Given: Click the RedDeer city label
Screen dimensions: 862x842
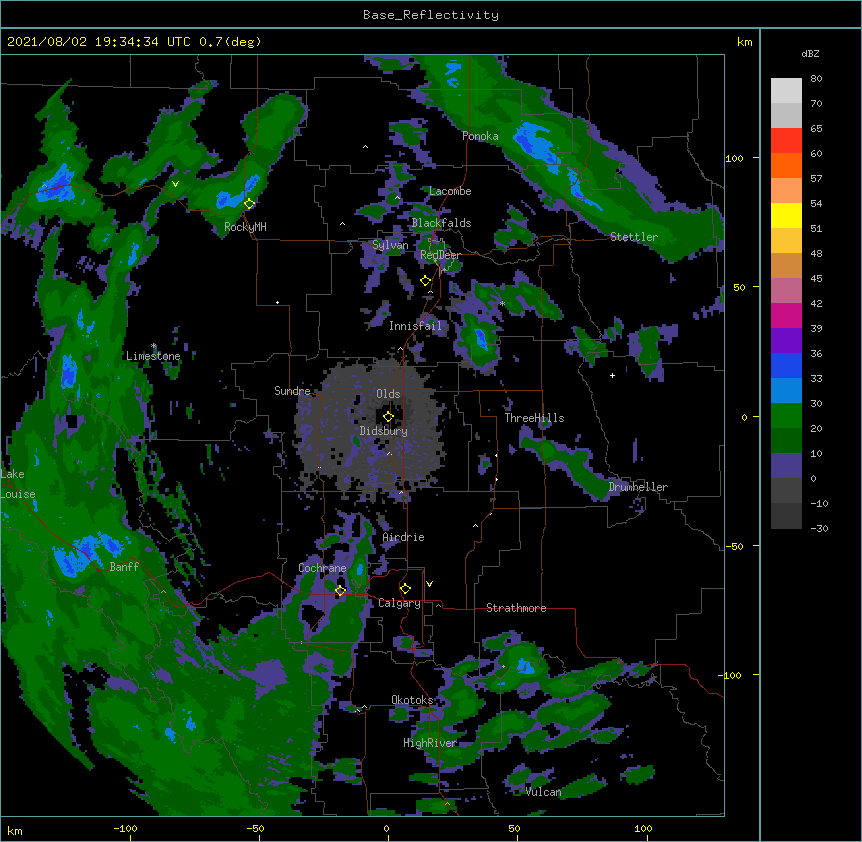Looking at the screenshot, I should tap(440, 255).
